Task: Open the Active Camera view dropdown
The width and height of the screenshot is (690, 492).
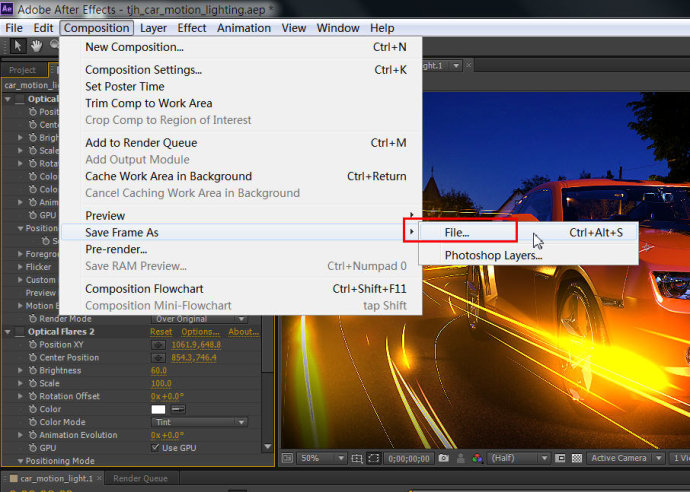Action: point(626,459)
